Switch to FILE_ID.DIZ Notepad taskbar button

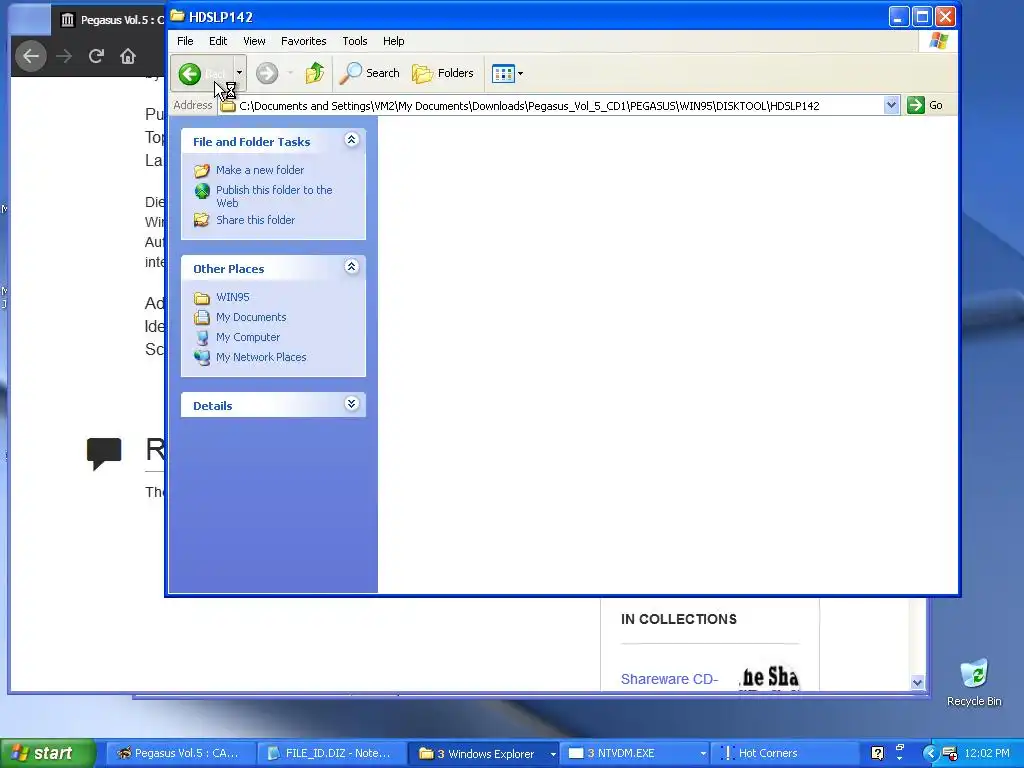pyautogui.click(x=330, y=754)
